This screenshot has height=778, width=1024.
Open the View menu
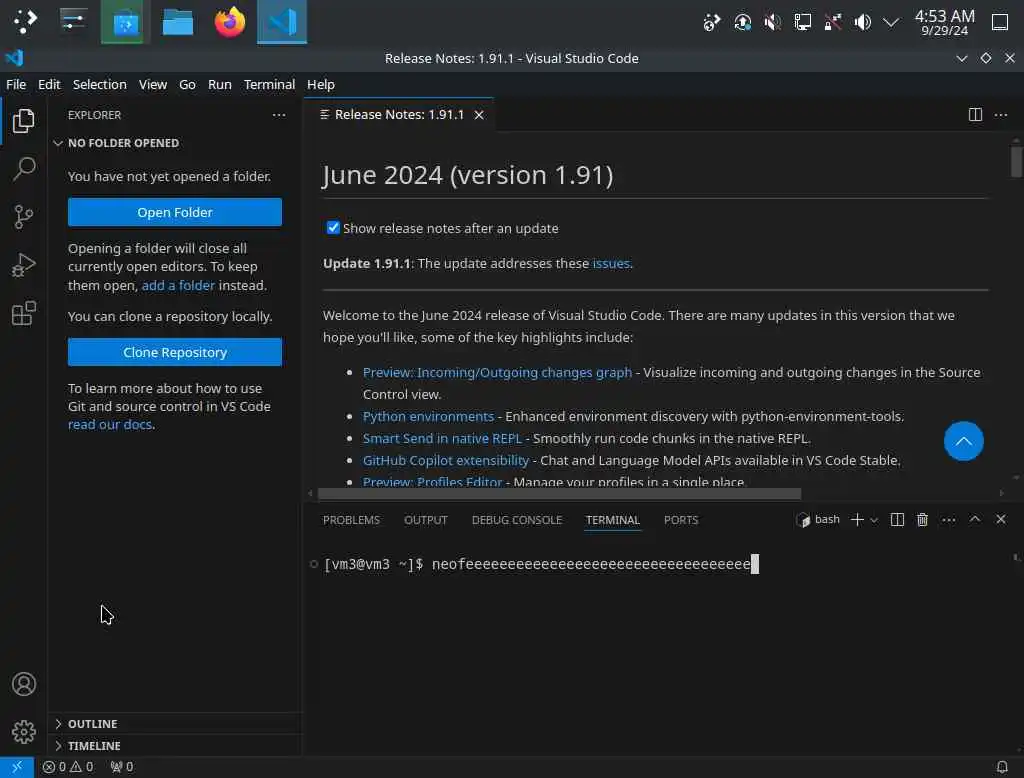click(x=153, y=84)
